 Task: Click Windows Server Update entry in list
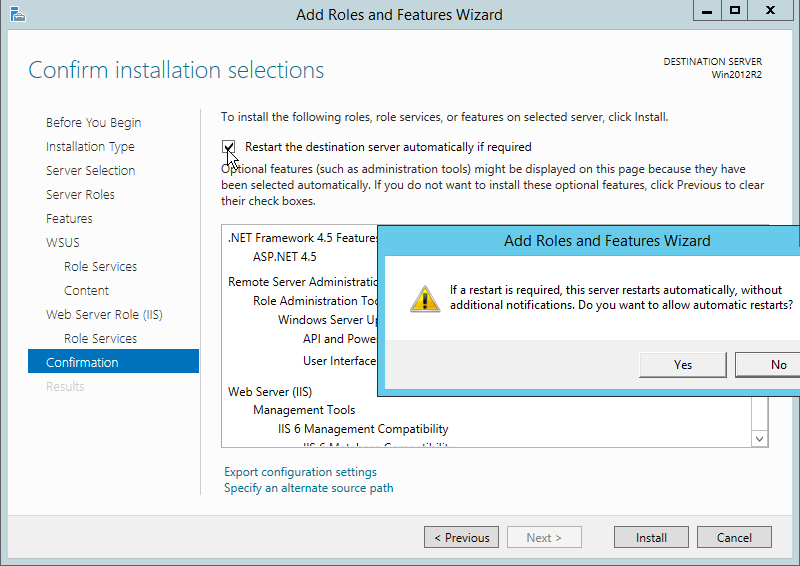click(x=328, y=319)
